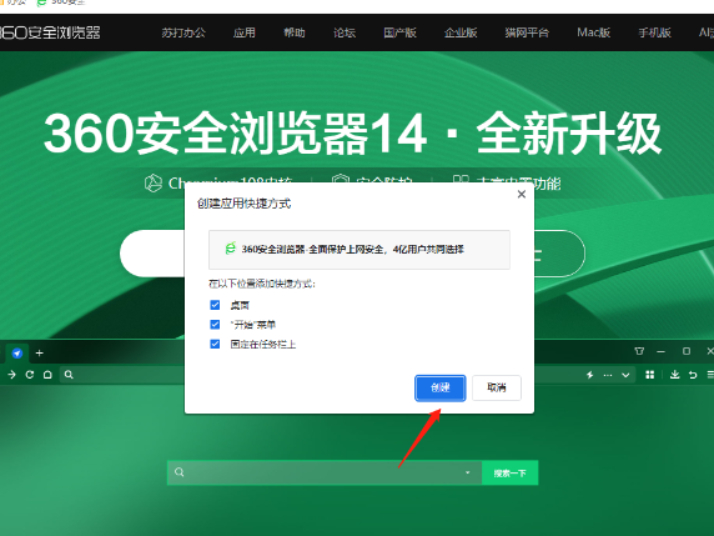Click the home icon in mock browser
714x536 pixels.
[x=47, y=374]
